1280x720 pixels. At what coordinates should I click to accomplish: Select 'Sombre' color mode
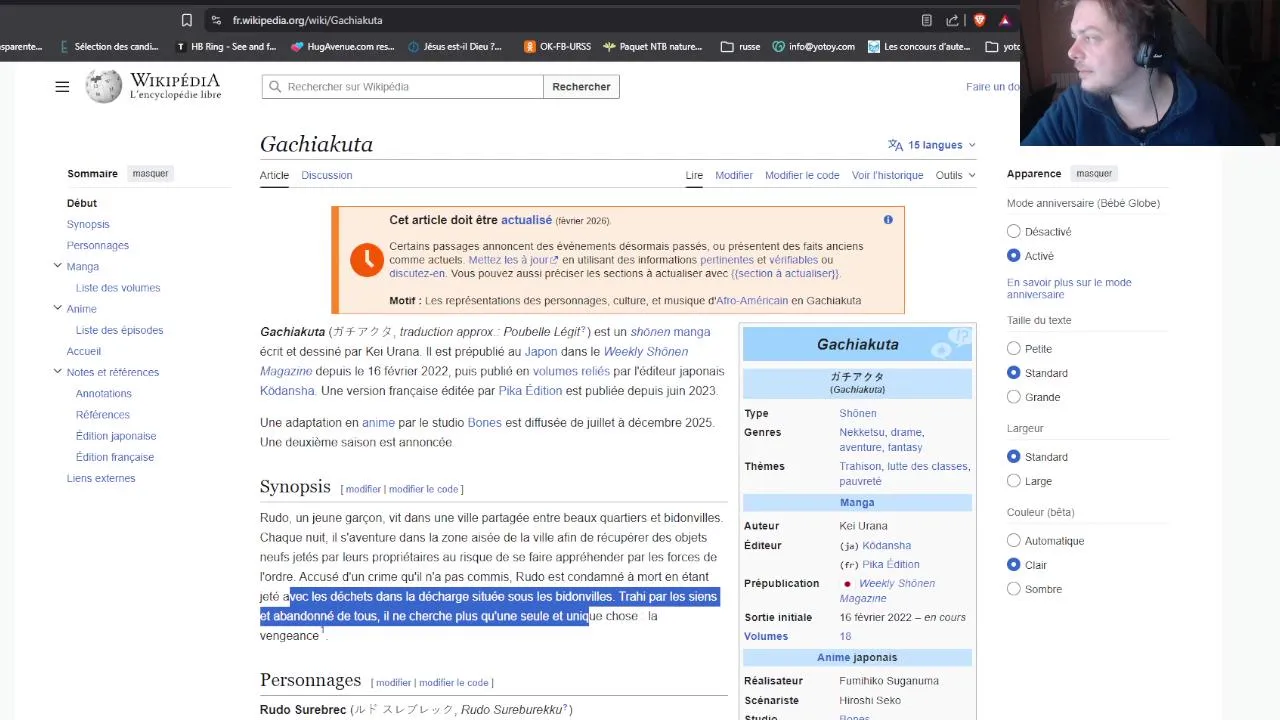pyautogui.click(x=1014, y=589)
